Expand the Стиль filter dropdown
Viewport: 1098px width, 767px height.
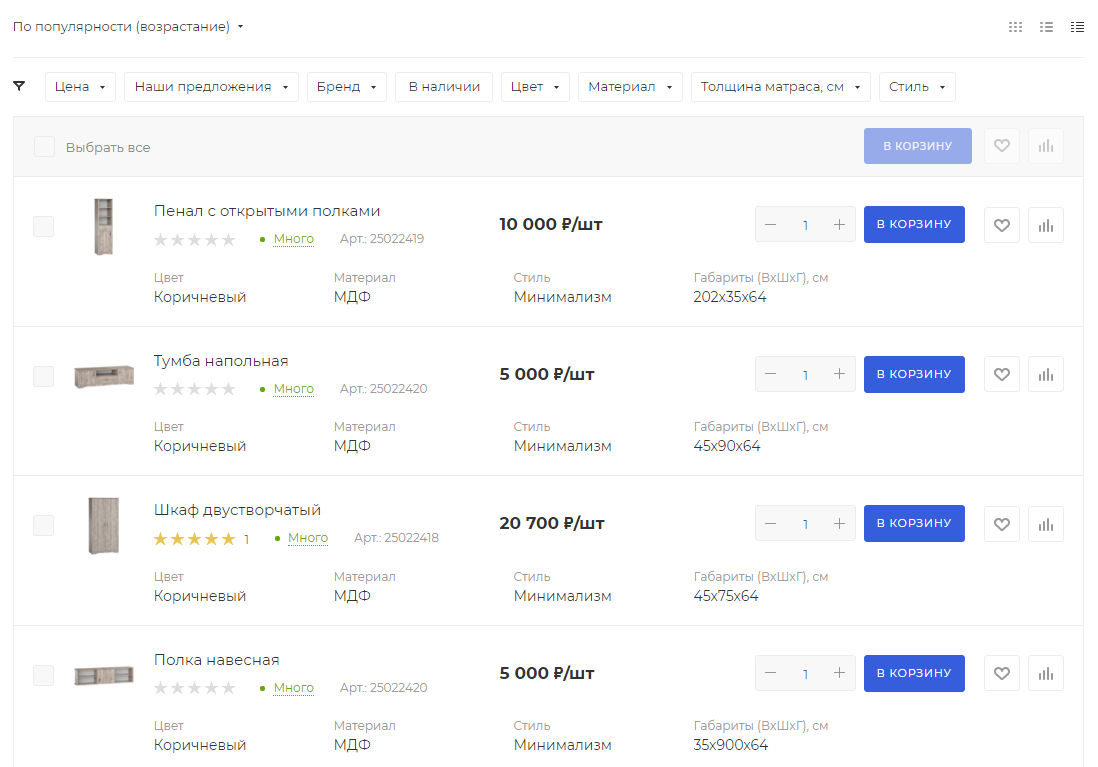917,87
